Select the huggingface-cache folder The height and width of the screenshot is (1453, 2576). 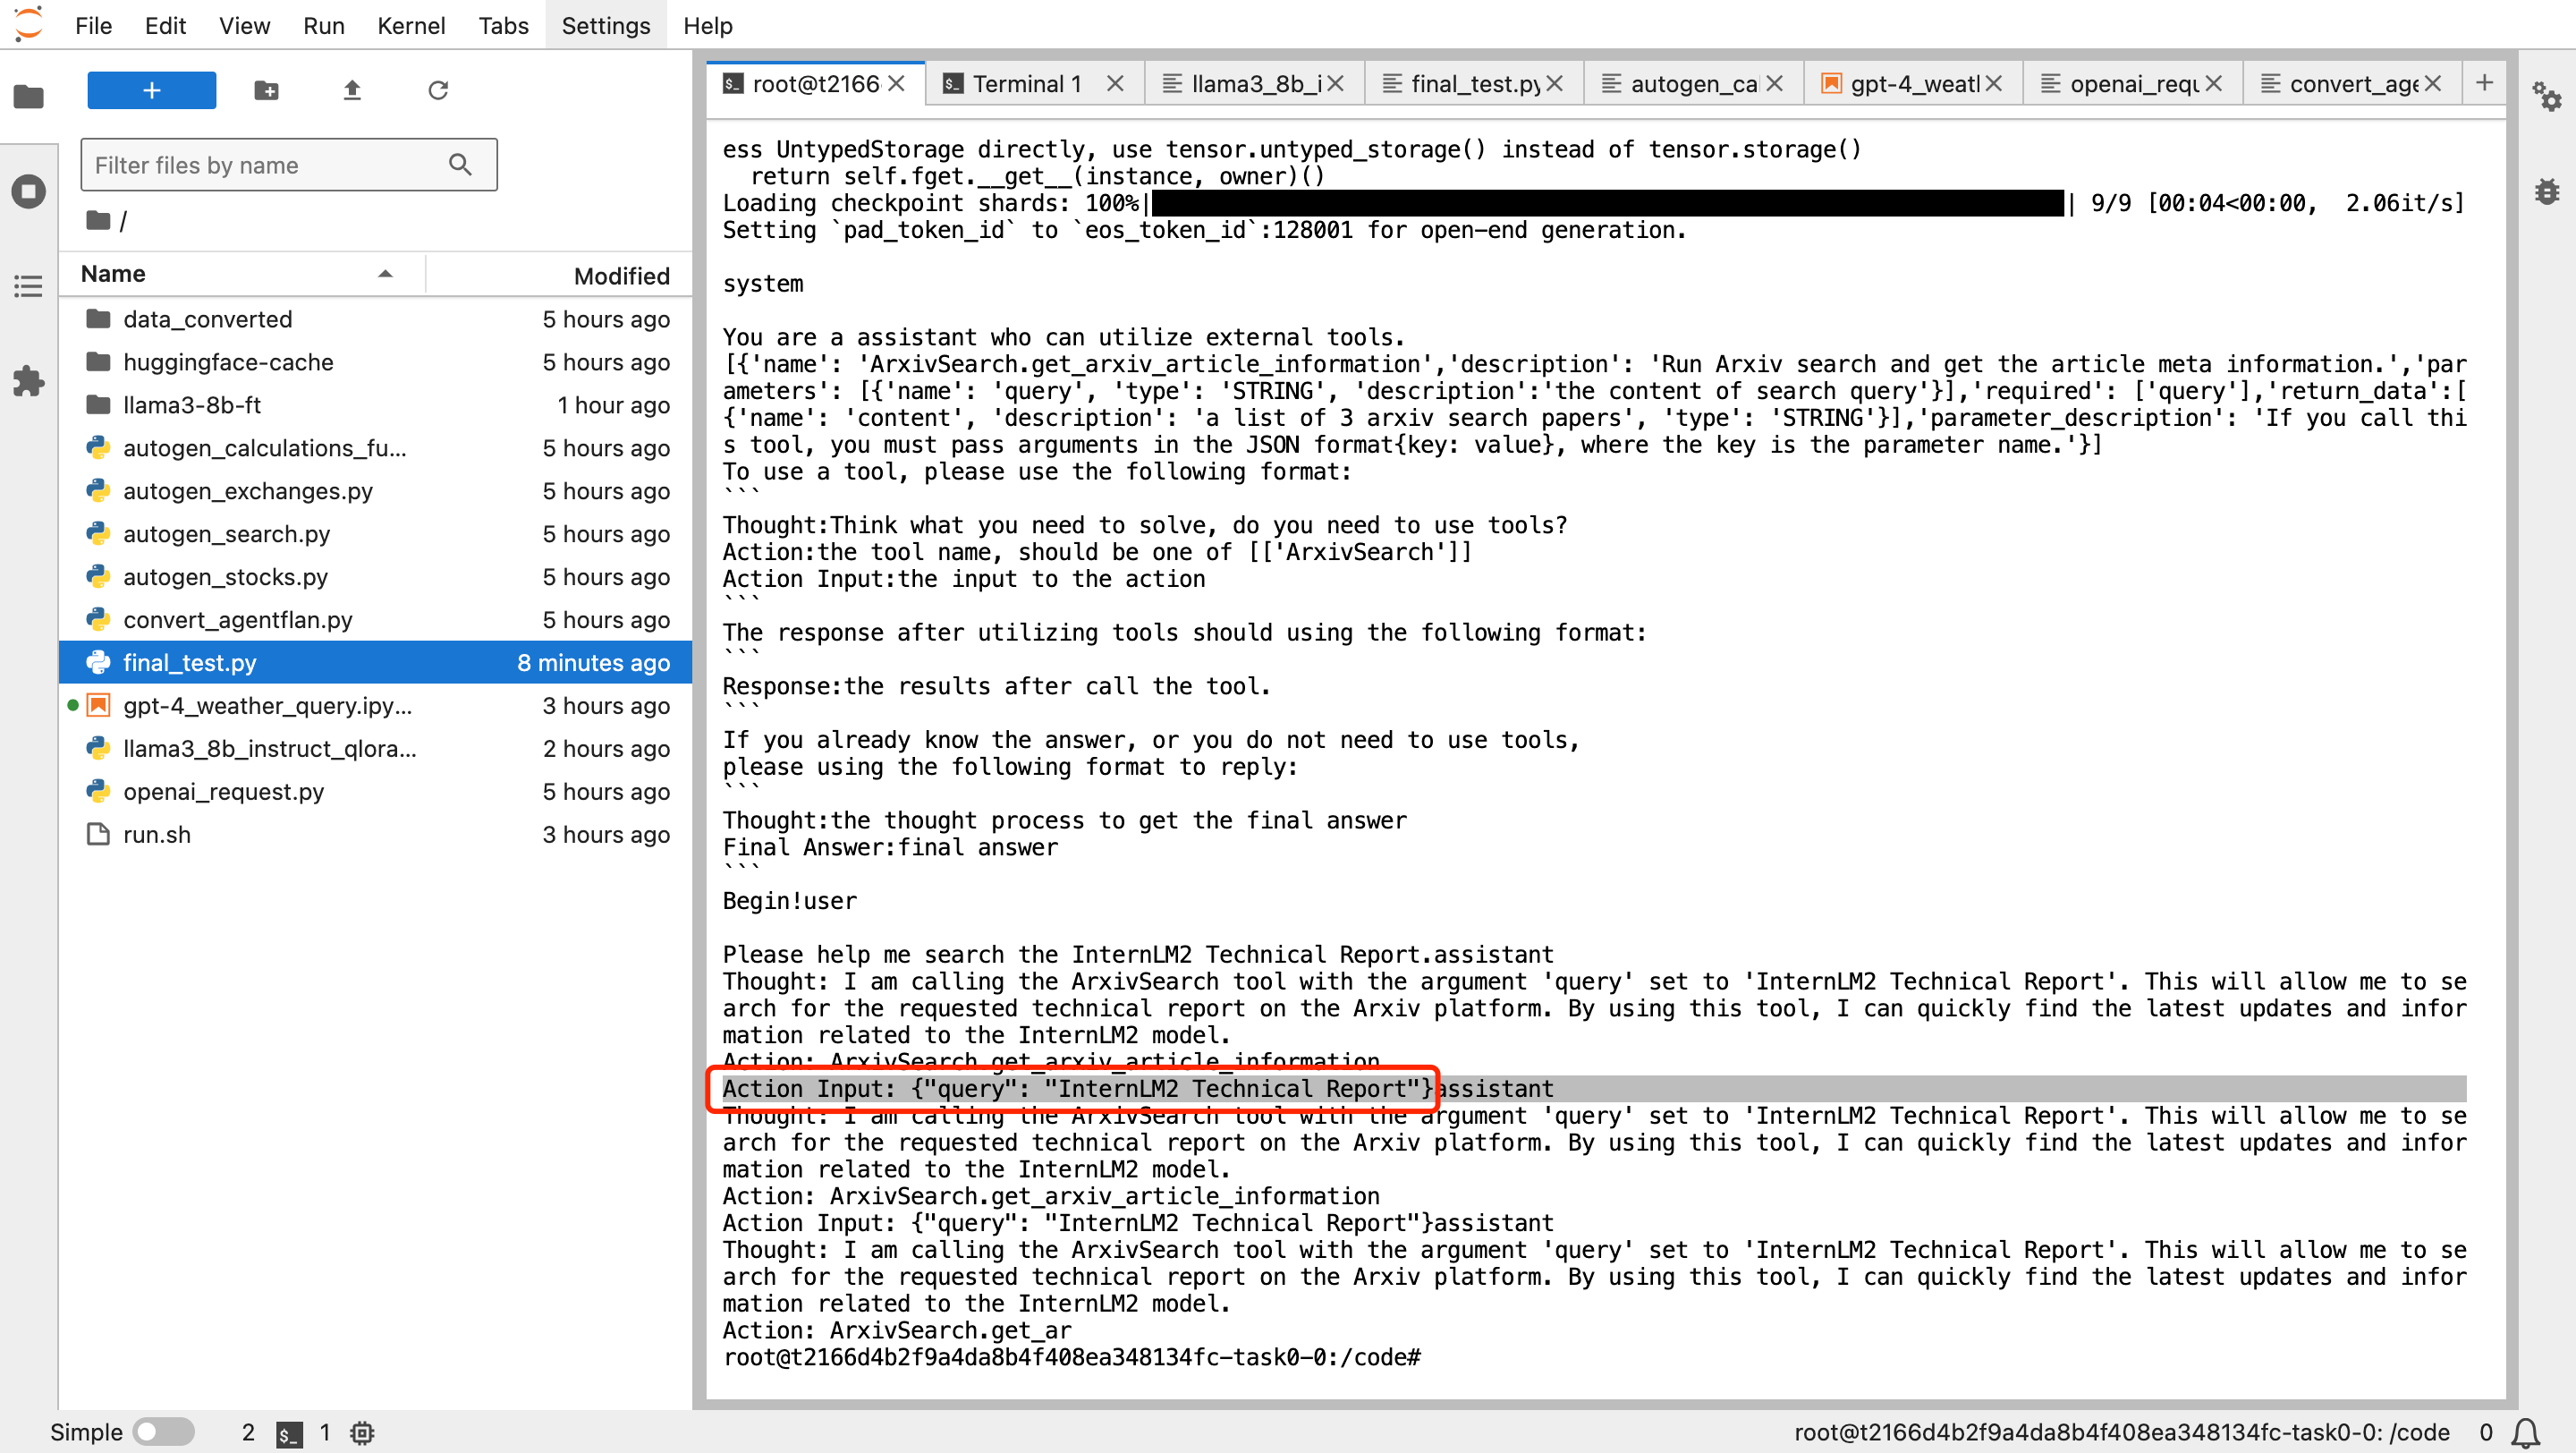(x=376, y=362)
